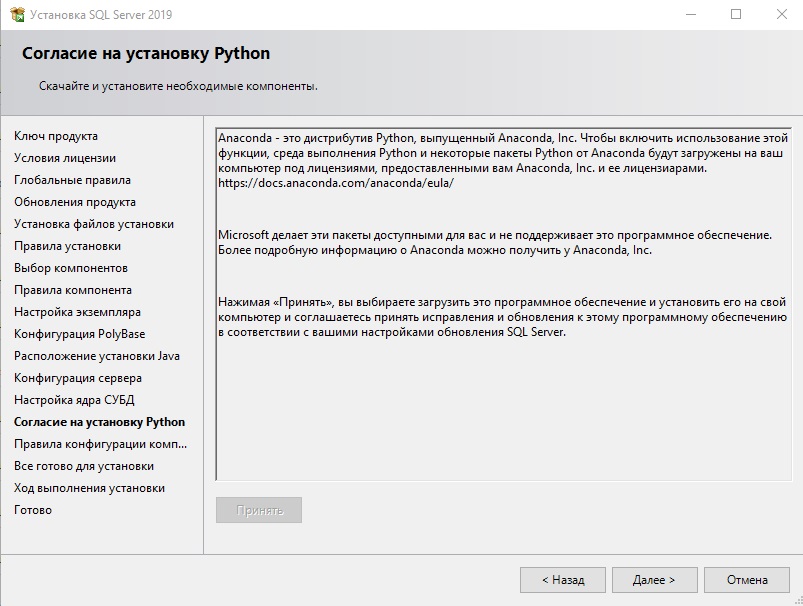Click the SQL Server setup icon in title bar
The image size is (803, 606).
[x=17, y=14]
